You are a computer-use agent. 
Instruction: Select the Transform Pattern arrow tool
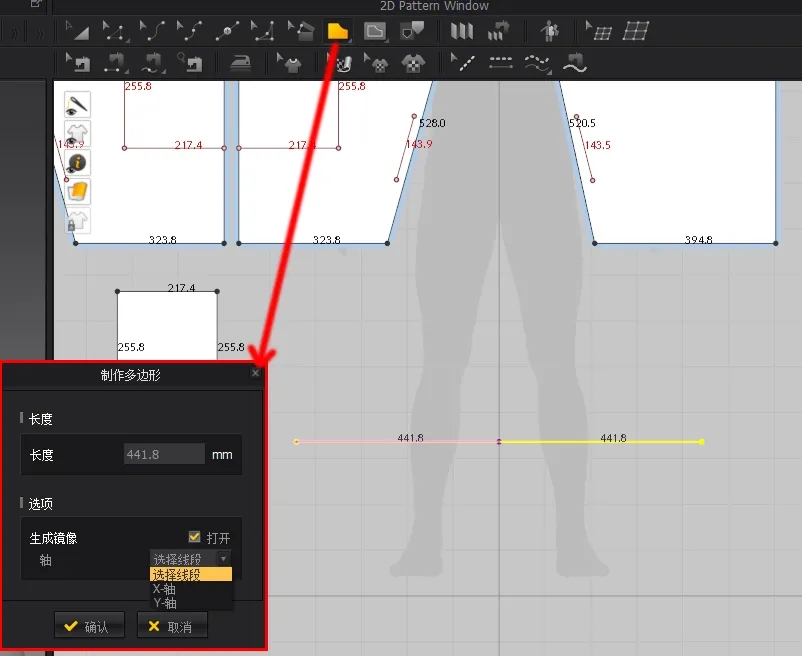pos(77,31)
